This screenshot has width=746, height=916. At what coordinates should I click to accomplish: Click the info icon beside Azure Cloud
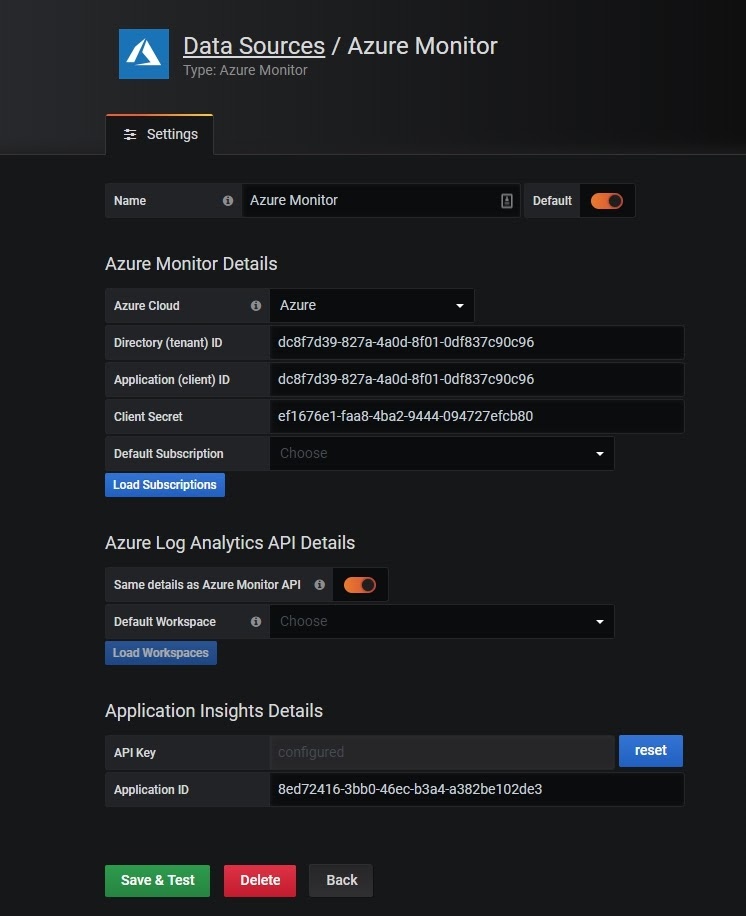(x=256, y=306)
